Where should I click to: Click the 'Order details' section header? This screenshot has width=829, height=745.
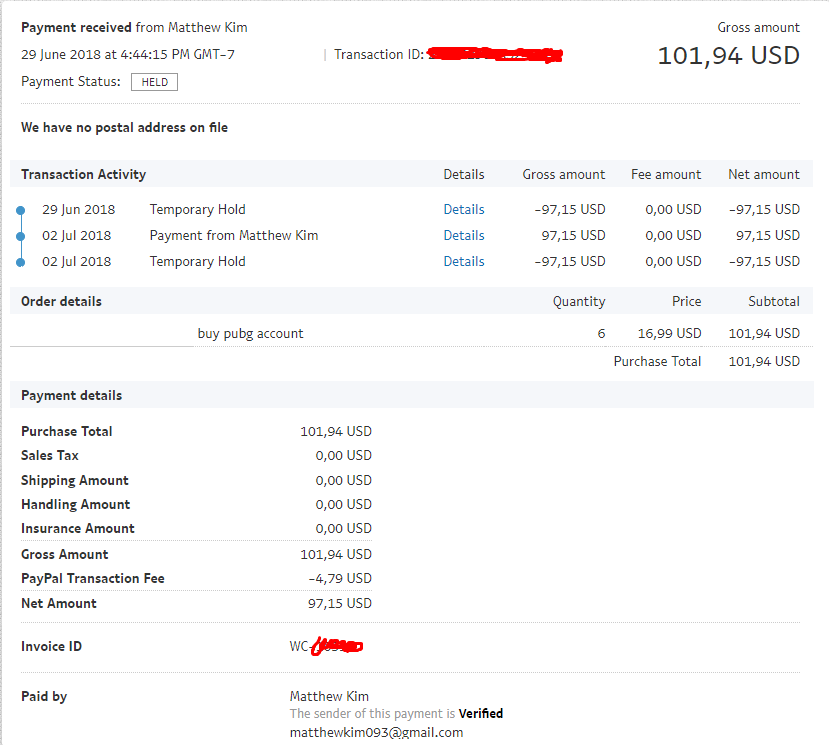pos(61,301)
